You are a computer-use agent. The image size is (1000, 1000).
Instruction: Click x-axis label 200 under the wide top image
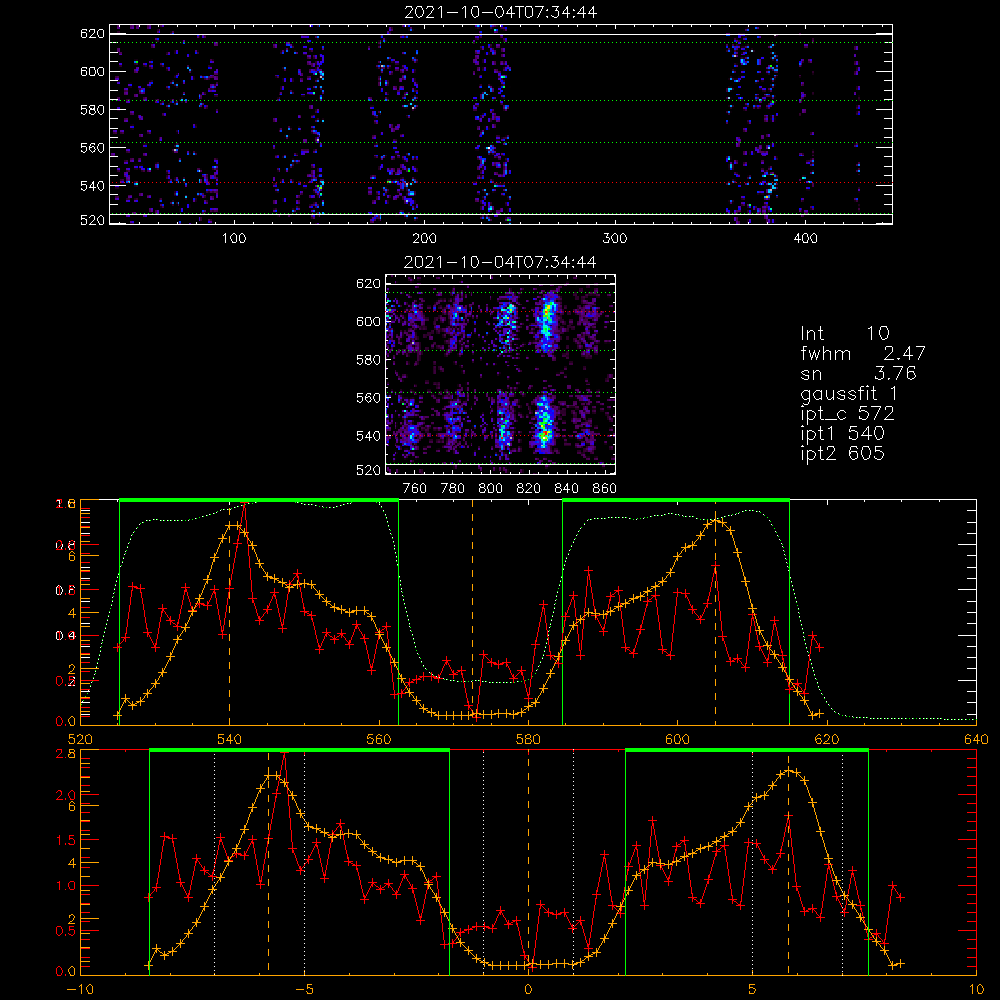pyautogui.click(x=424, y=239)
